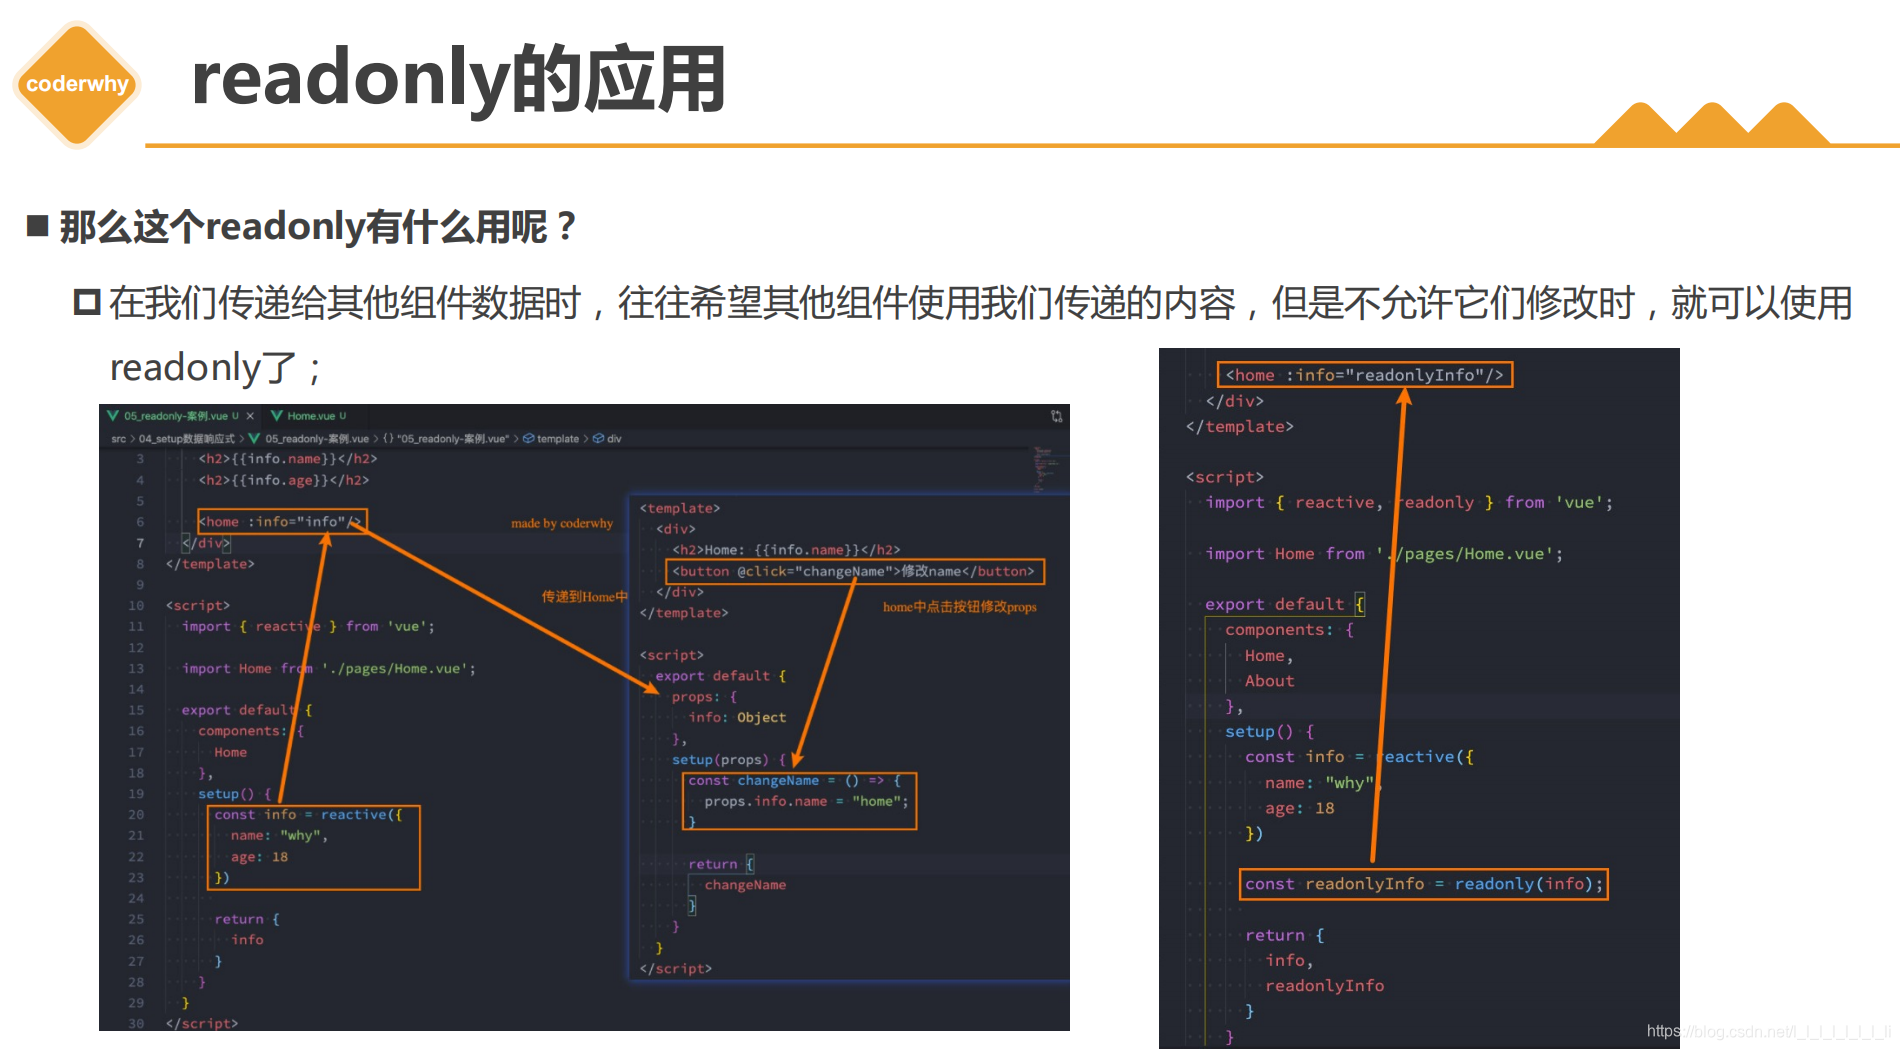Screen dimensions: 1900x1050
Task: Click the button @click="changeName" line
Action: [854, 572]
